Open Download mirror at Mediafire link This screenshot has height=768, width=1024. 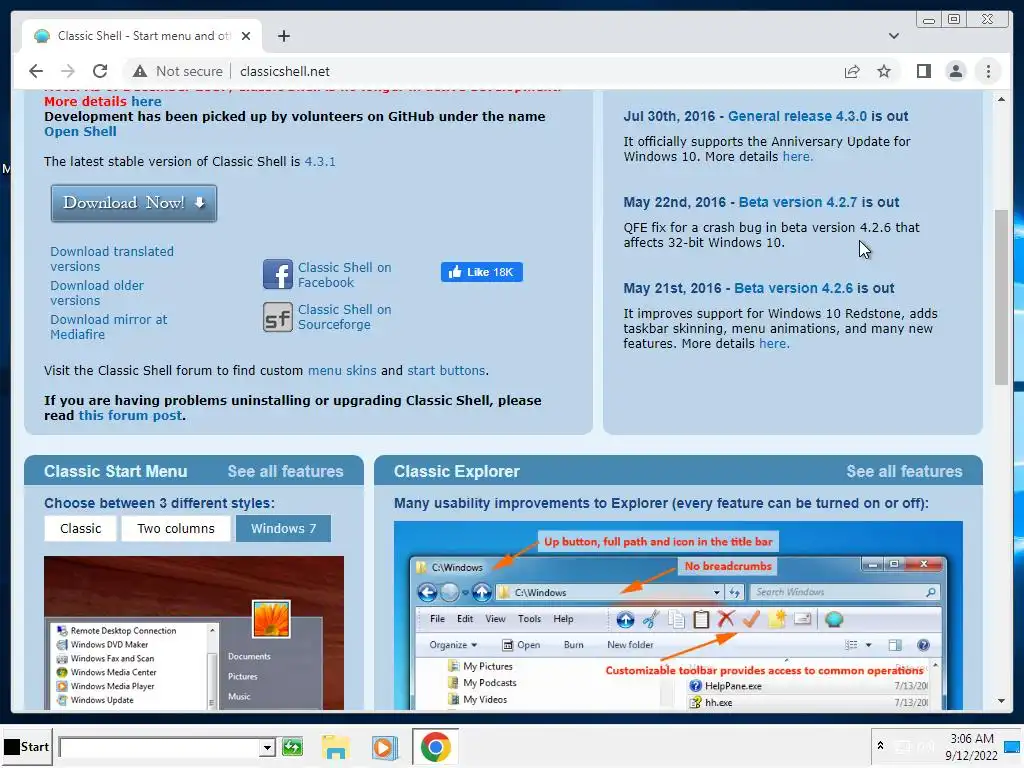pos(109,327)
